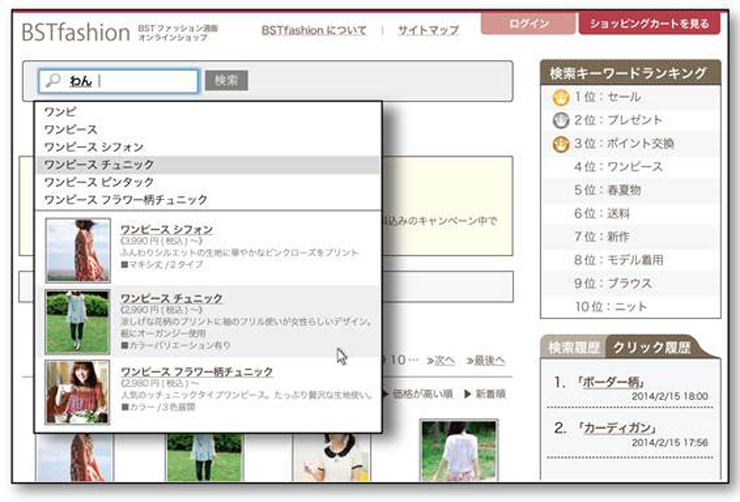The width and height of the screenshot is (740, 502).
Task: View cart via ショッピングカートを見る button
Action: point(648,24)
